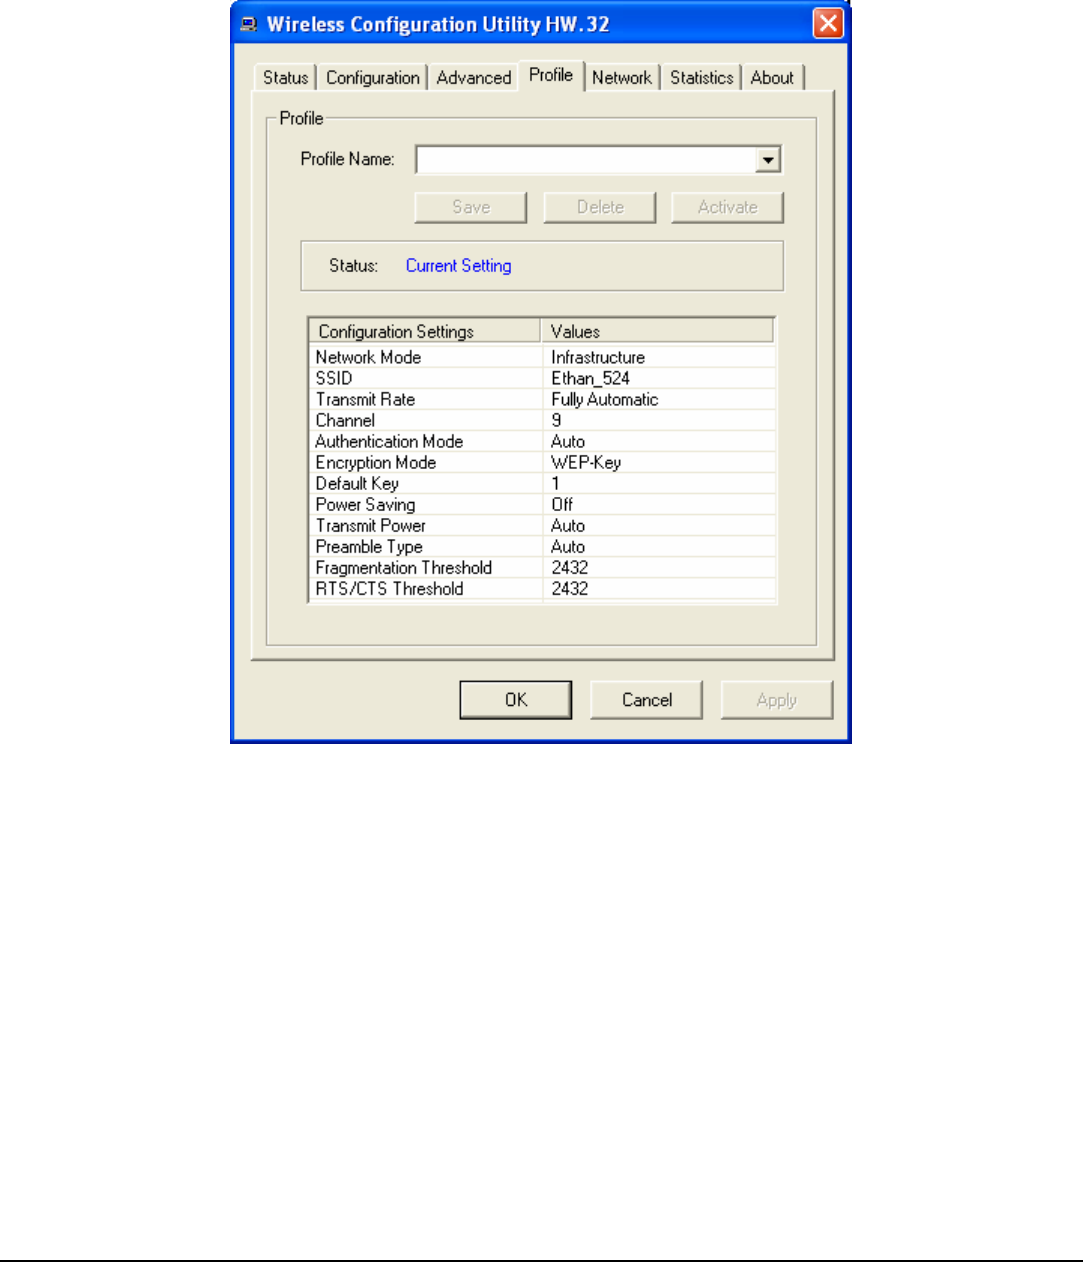The image size is (1083, 1262).
Task: Go to the Advanced tab
Action: click(x=474, y=78)
